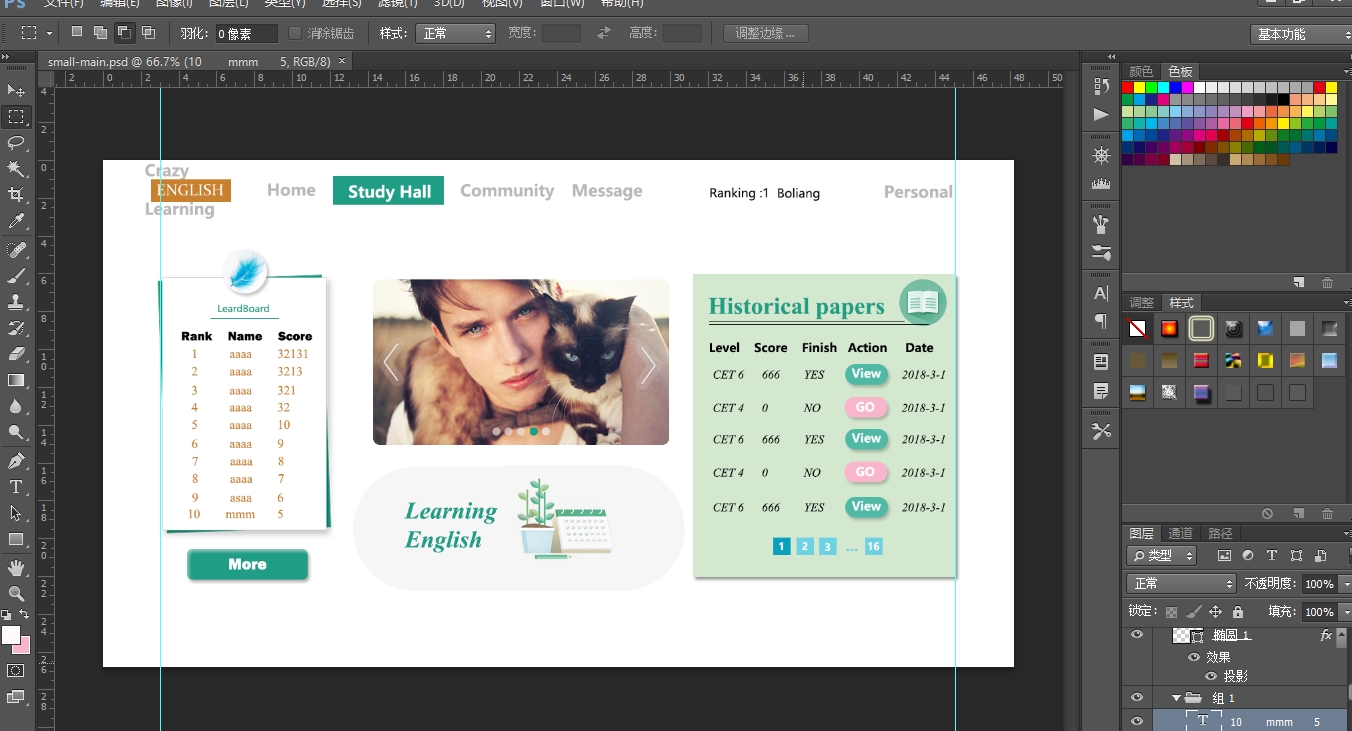The image size is (1352, 731).
Task: Pick the red swatch in 色板 panel
Action: tap(1128, 88)
